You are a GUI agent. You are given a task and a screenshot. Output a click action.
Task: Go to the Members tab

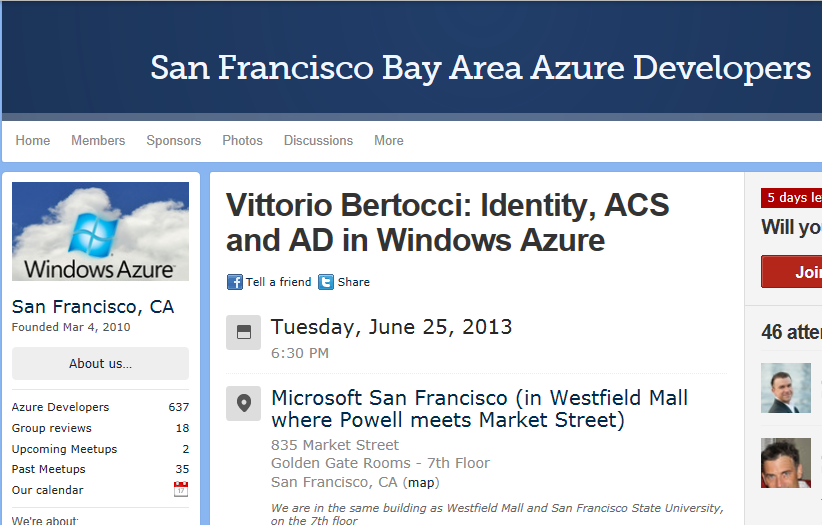[x=98, y=141]
